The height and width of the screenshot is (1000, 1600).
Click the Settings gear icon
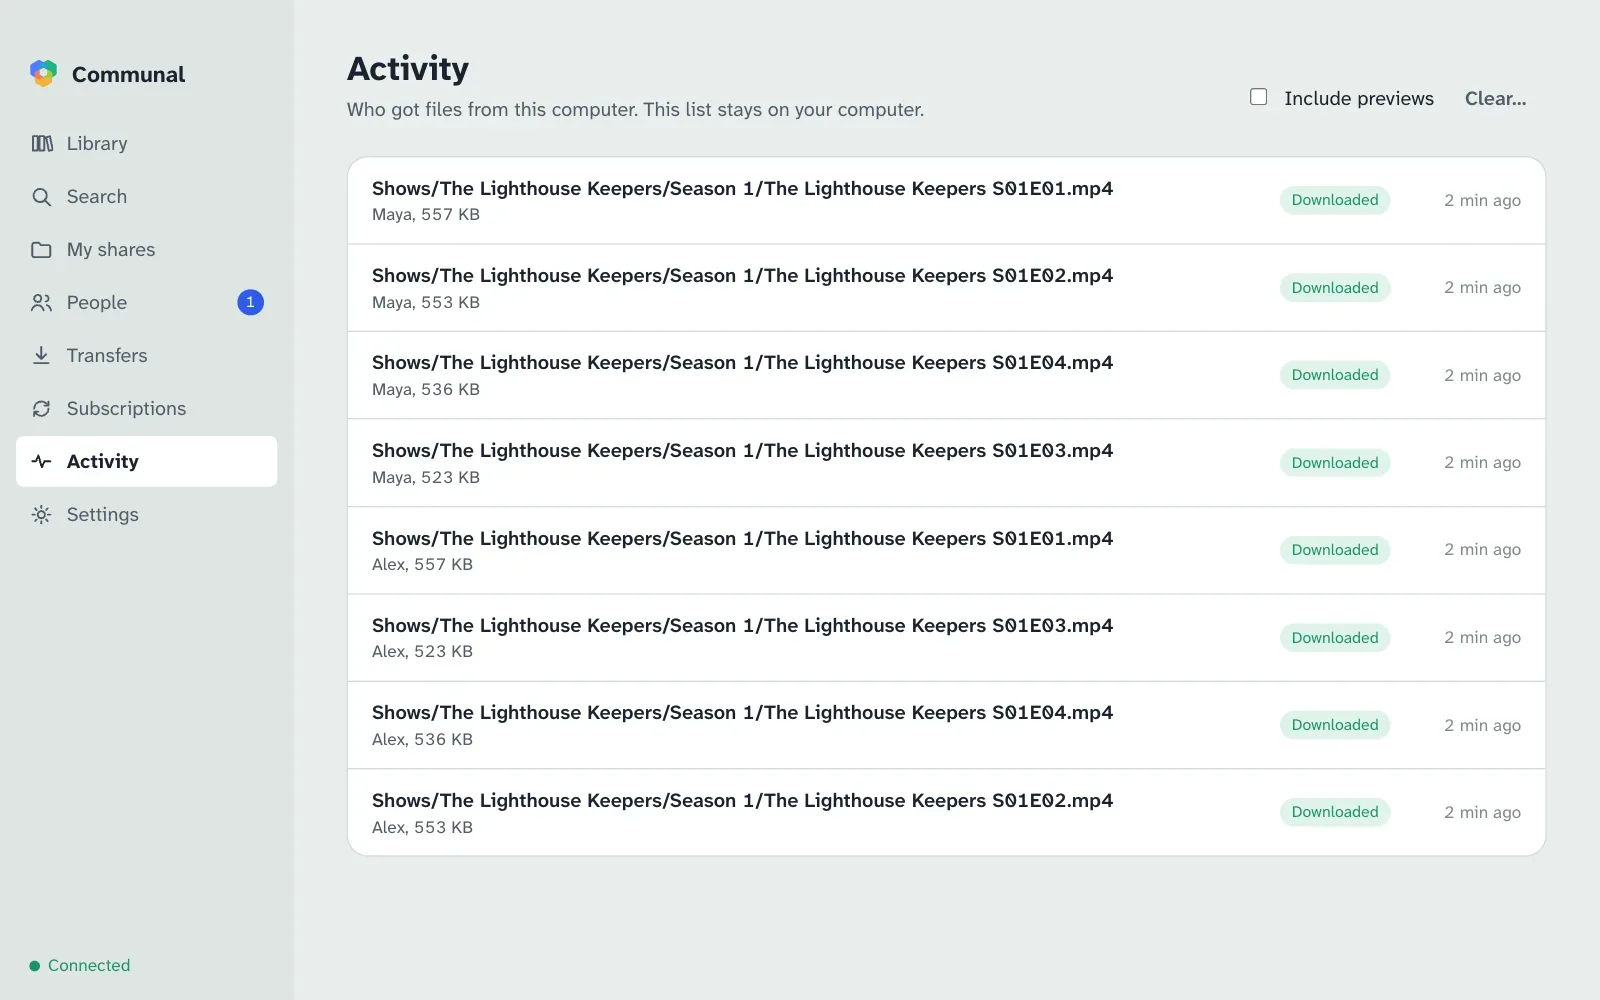tap(41, 515)
